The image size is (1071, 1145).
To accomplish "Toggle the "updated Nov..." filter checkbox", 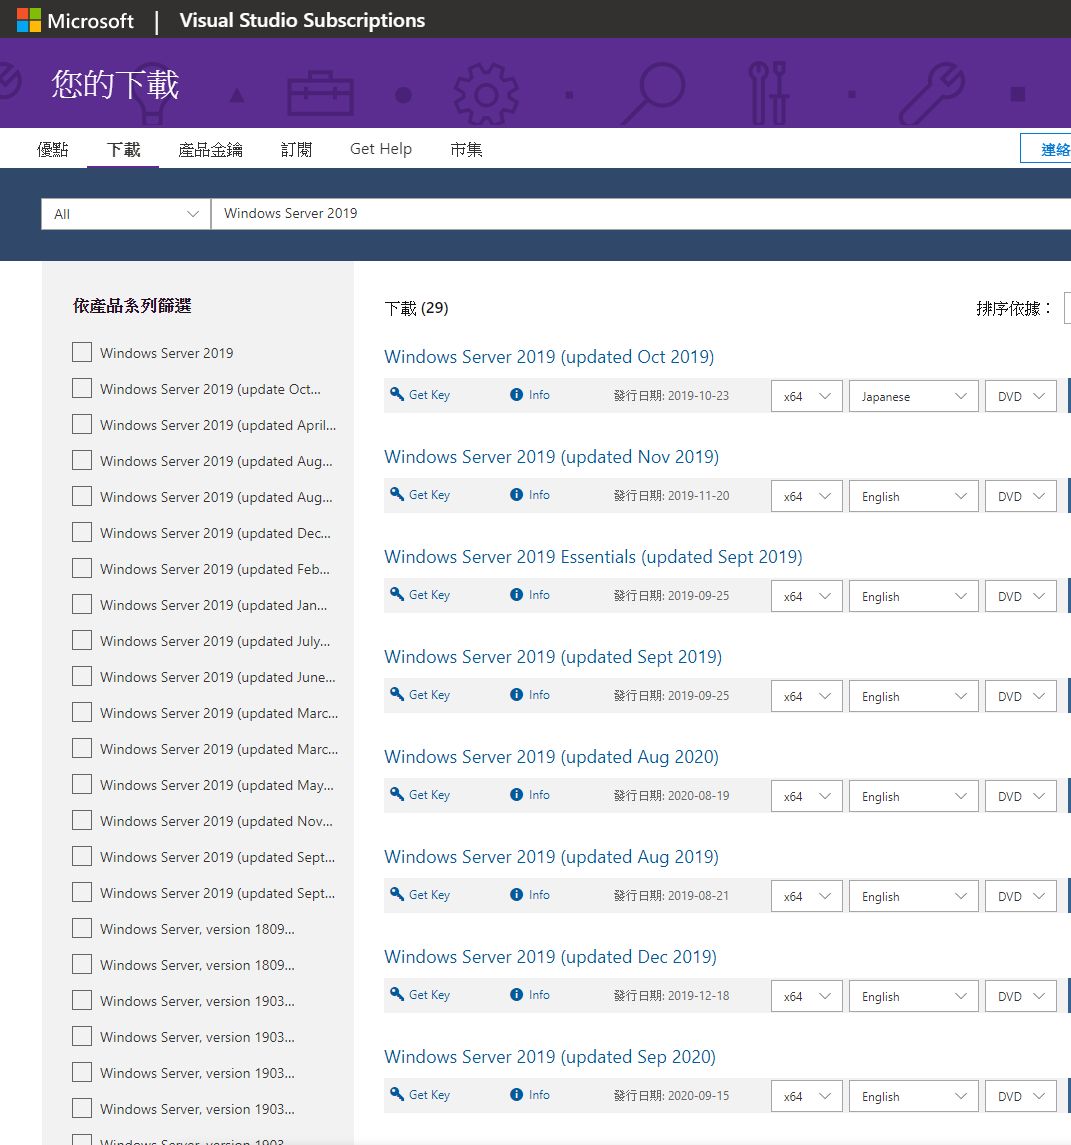I will 82,820.
